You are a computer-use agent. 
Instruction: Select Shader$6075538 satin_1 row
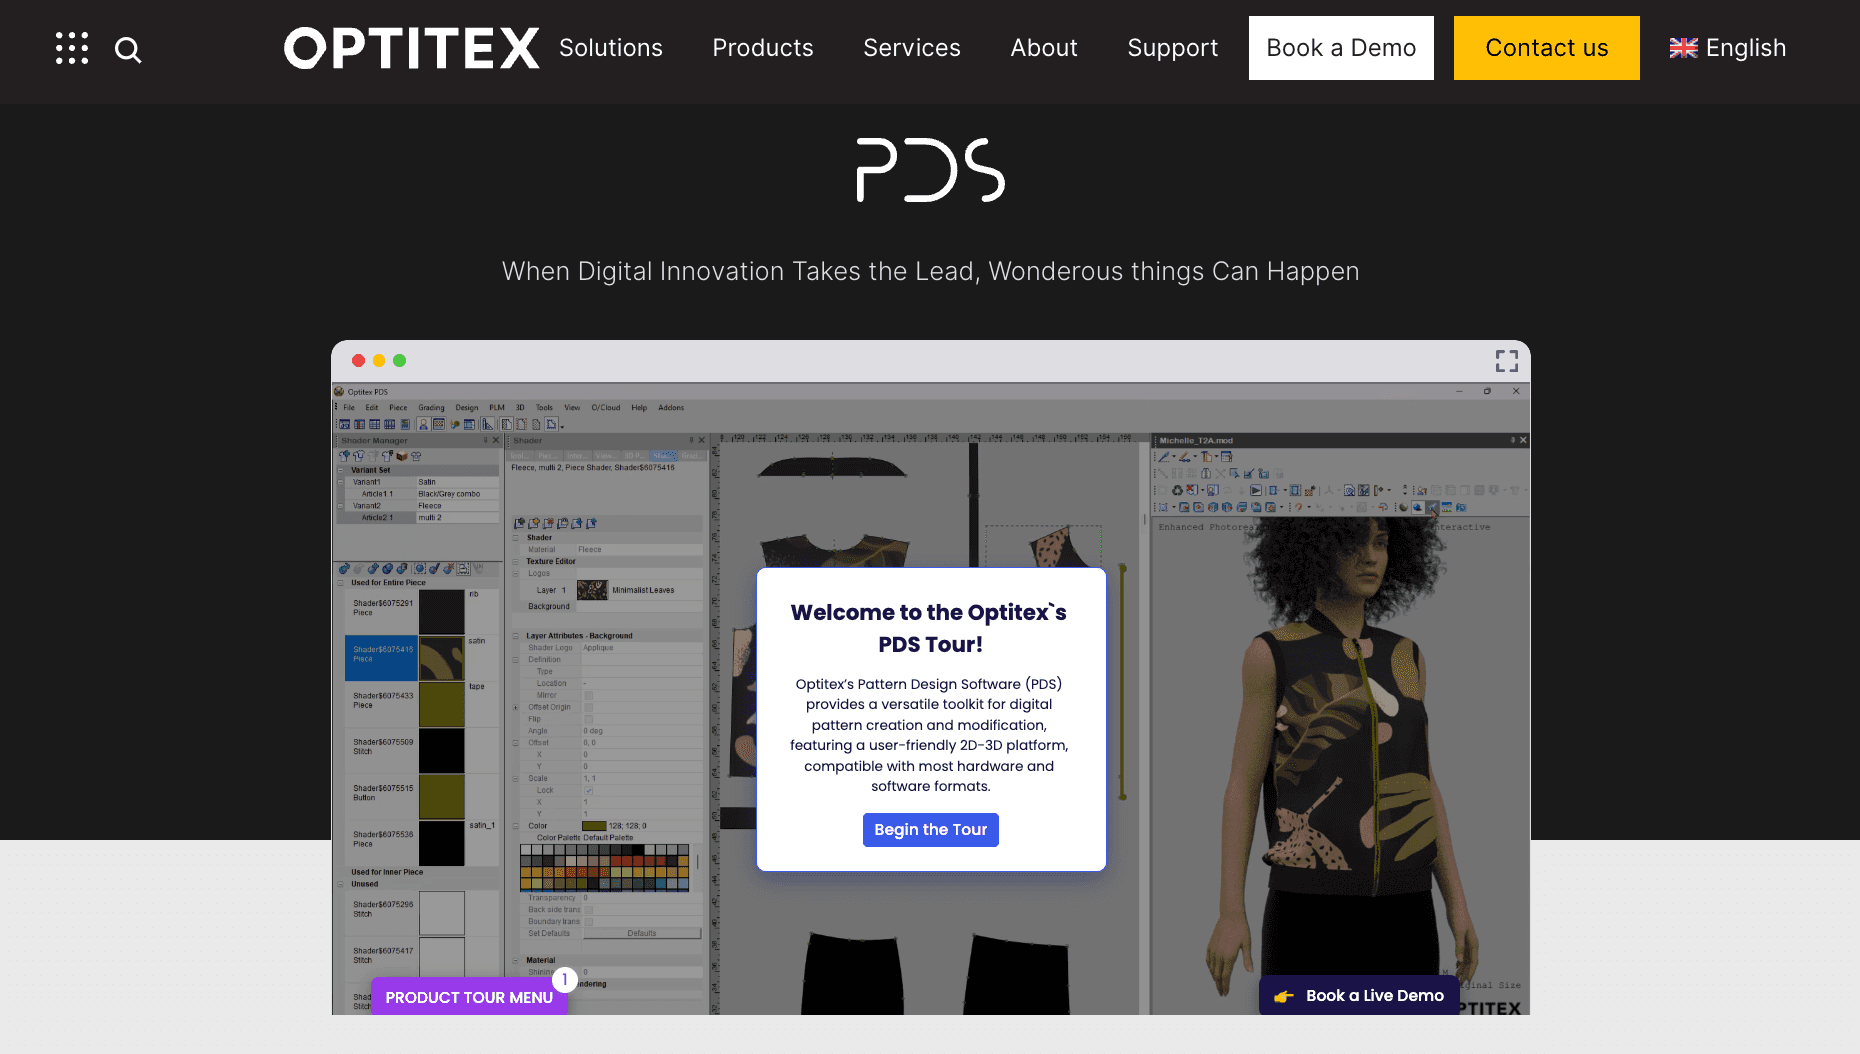click(421, 843)
